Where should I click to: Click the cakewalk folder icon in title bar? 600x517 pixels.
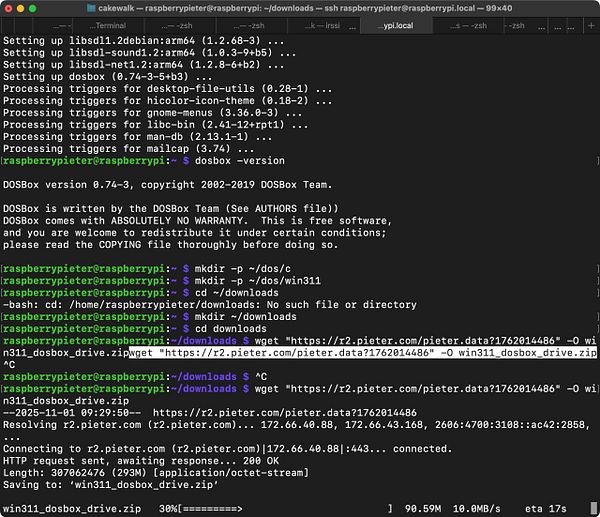pyautogui.click(x=91, y=8)
